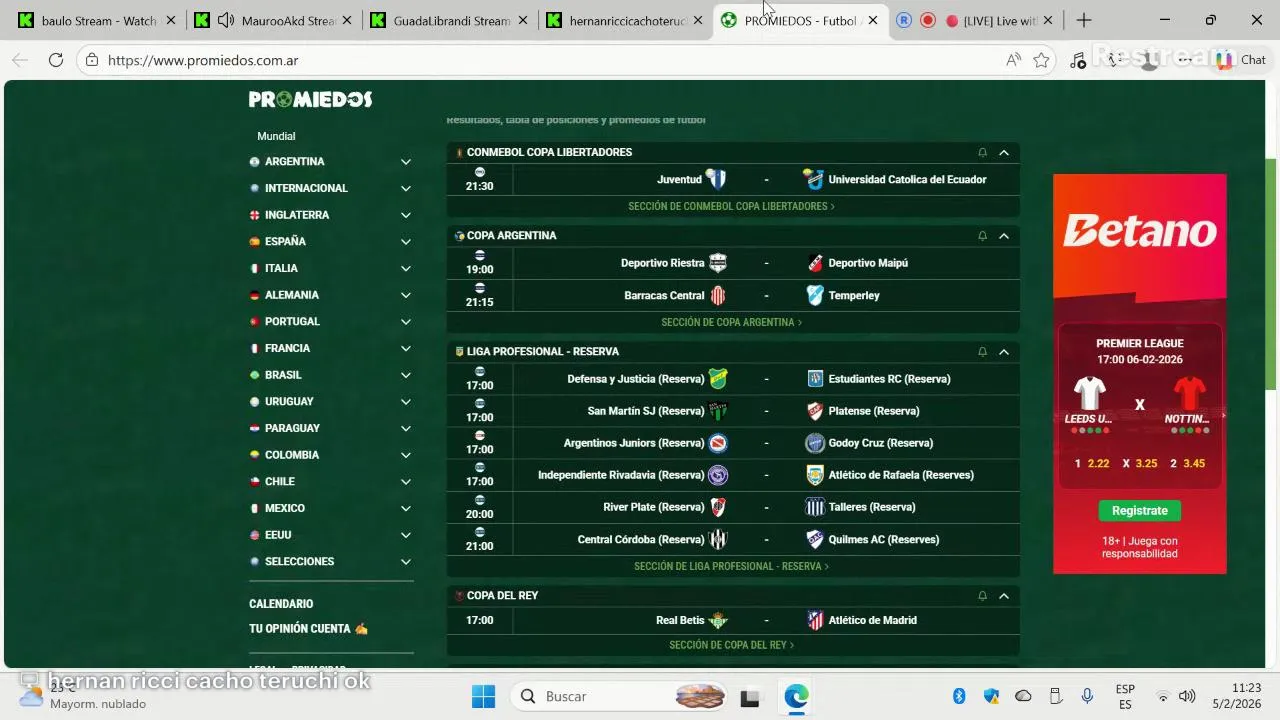
Task: Click Atlético de Madrid crest
Action: [815, 620]
